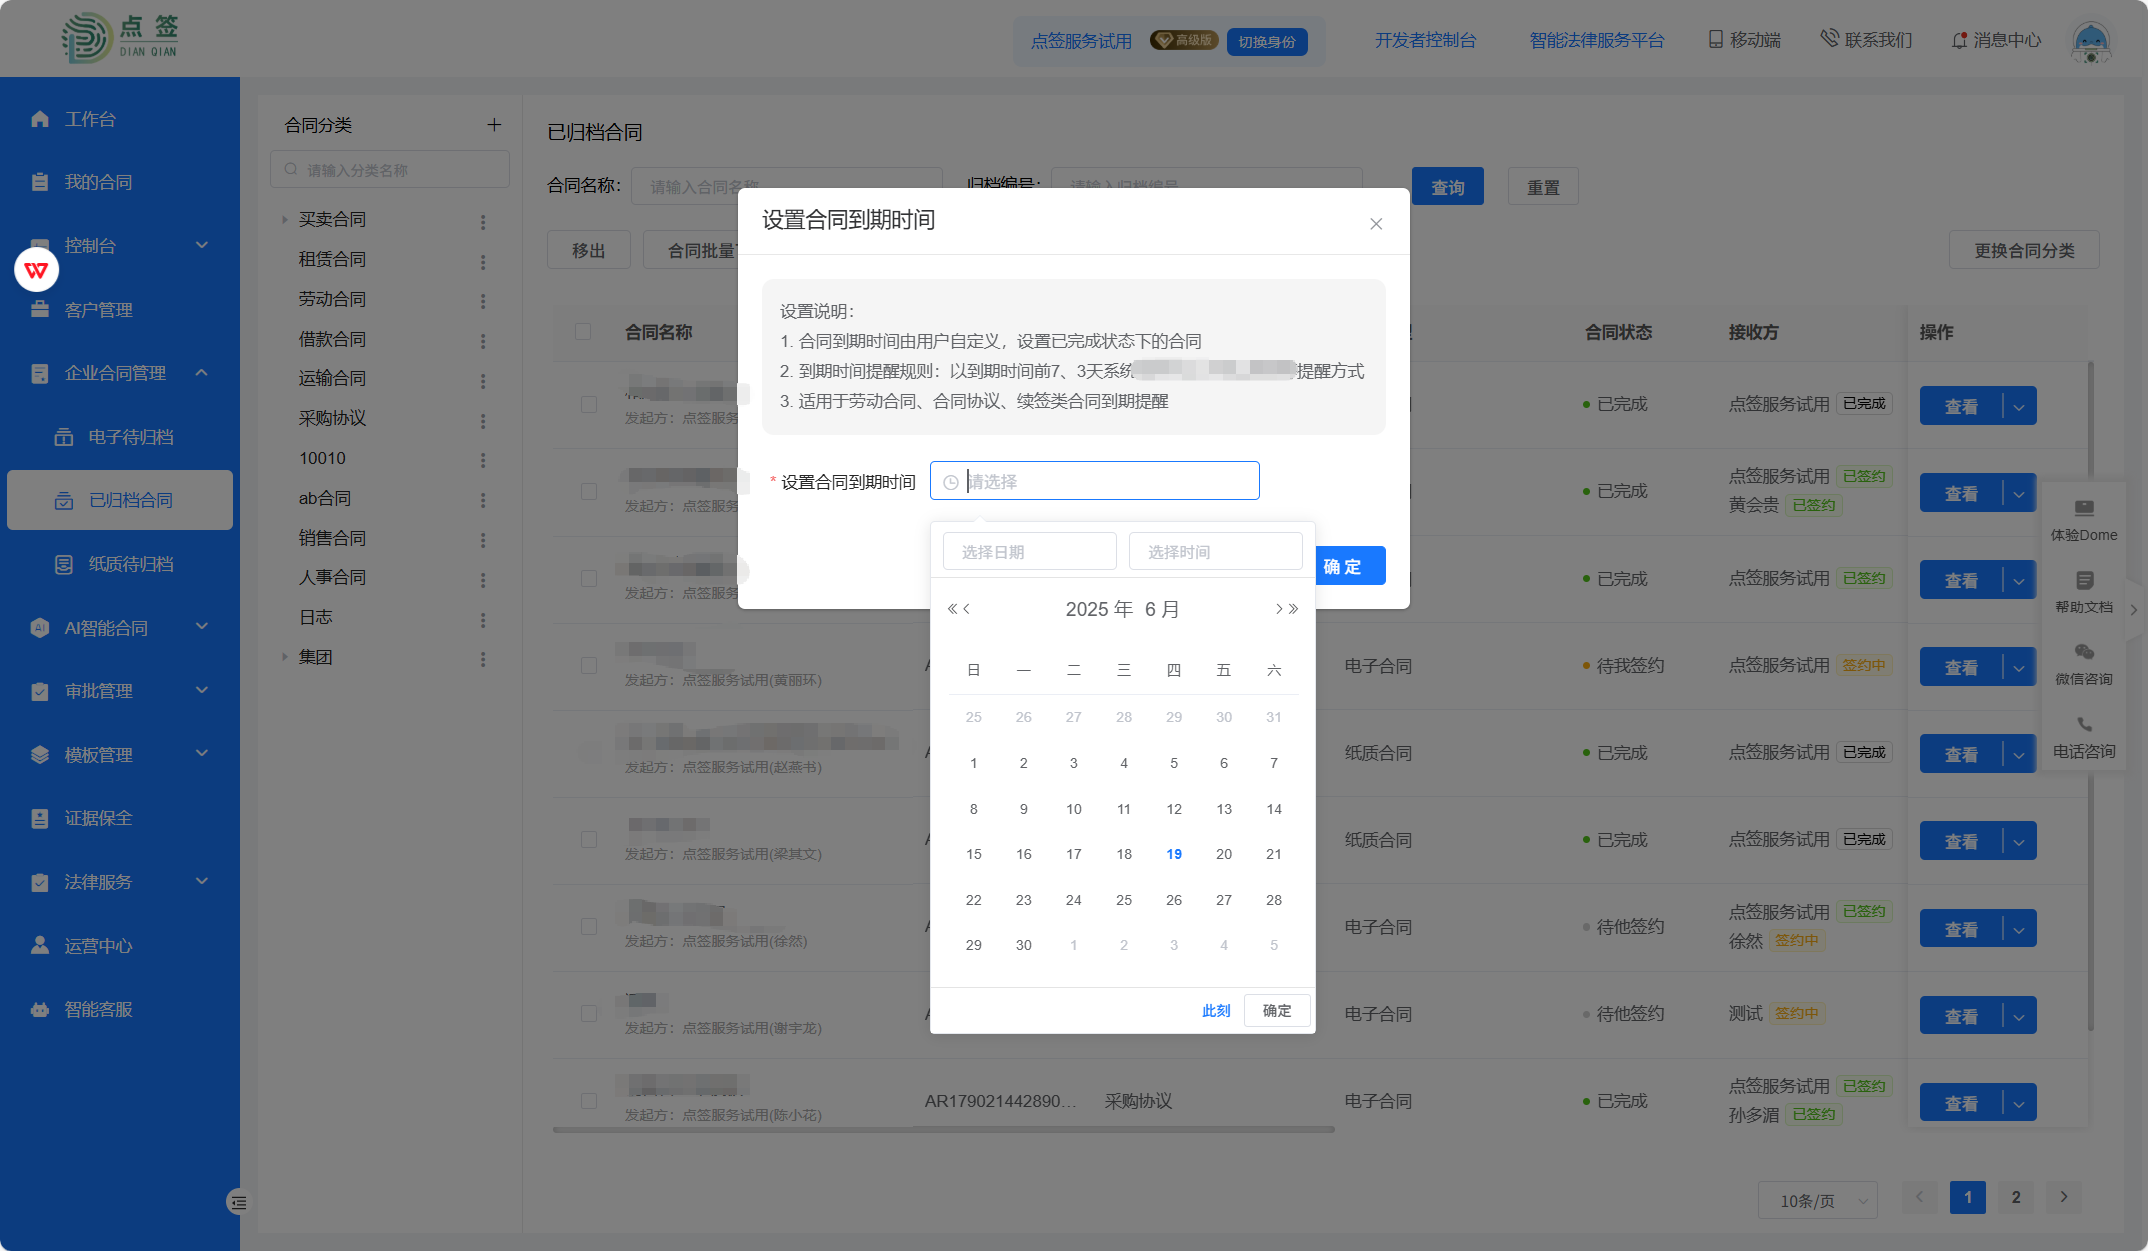Check the row with 发起方 谢宇龙
This screenshot has width=2148, height=1251.
pyautogui.click(x=589, y=1014)
